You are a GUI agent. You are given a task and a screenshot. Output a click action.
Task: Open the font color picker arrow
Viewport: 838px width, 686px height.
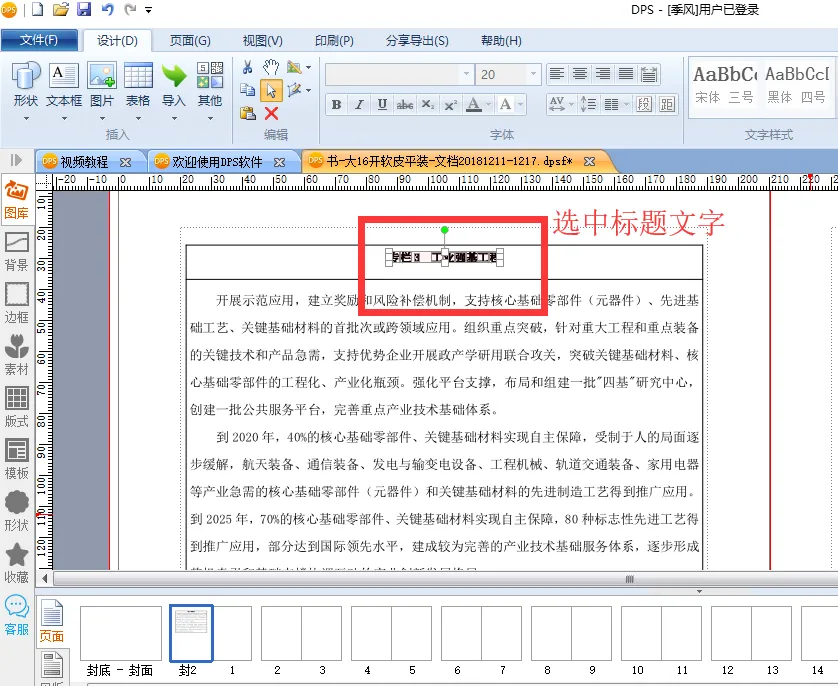click(x=487, y=105)
